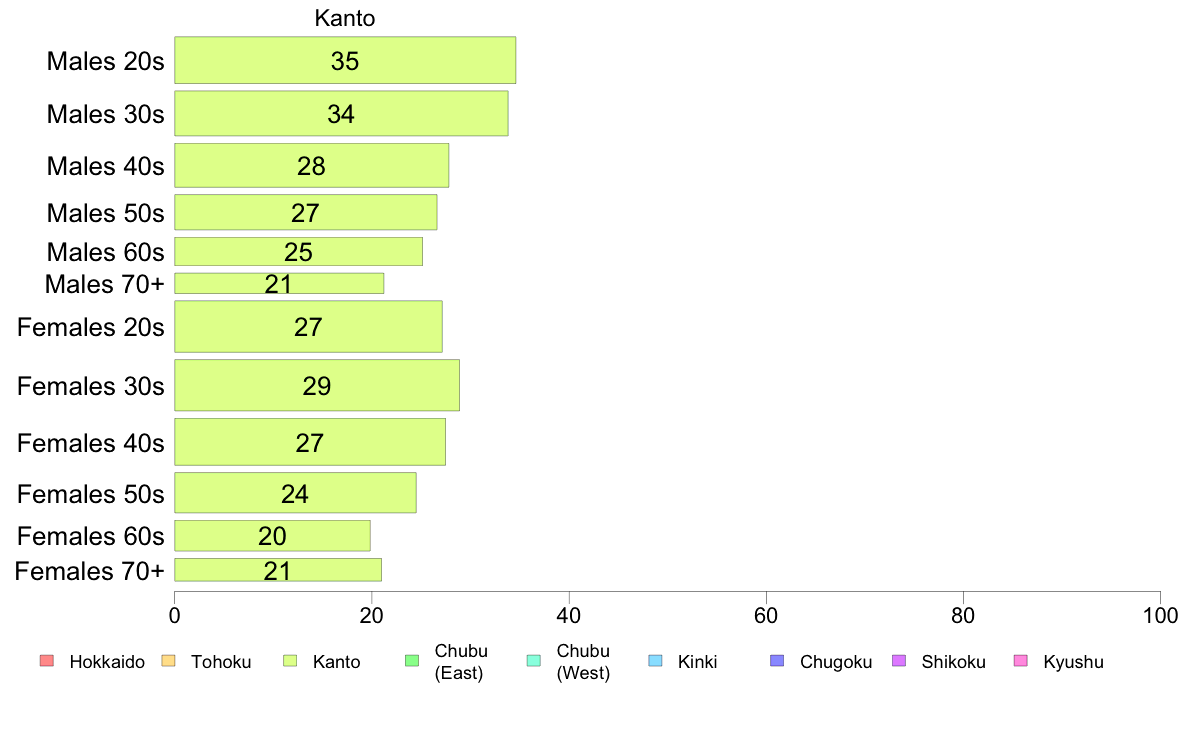Click the Chugoku blue legend swatch
The width and height of the screenshot is (1188, 736).
point(777,661)
